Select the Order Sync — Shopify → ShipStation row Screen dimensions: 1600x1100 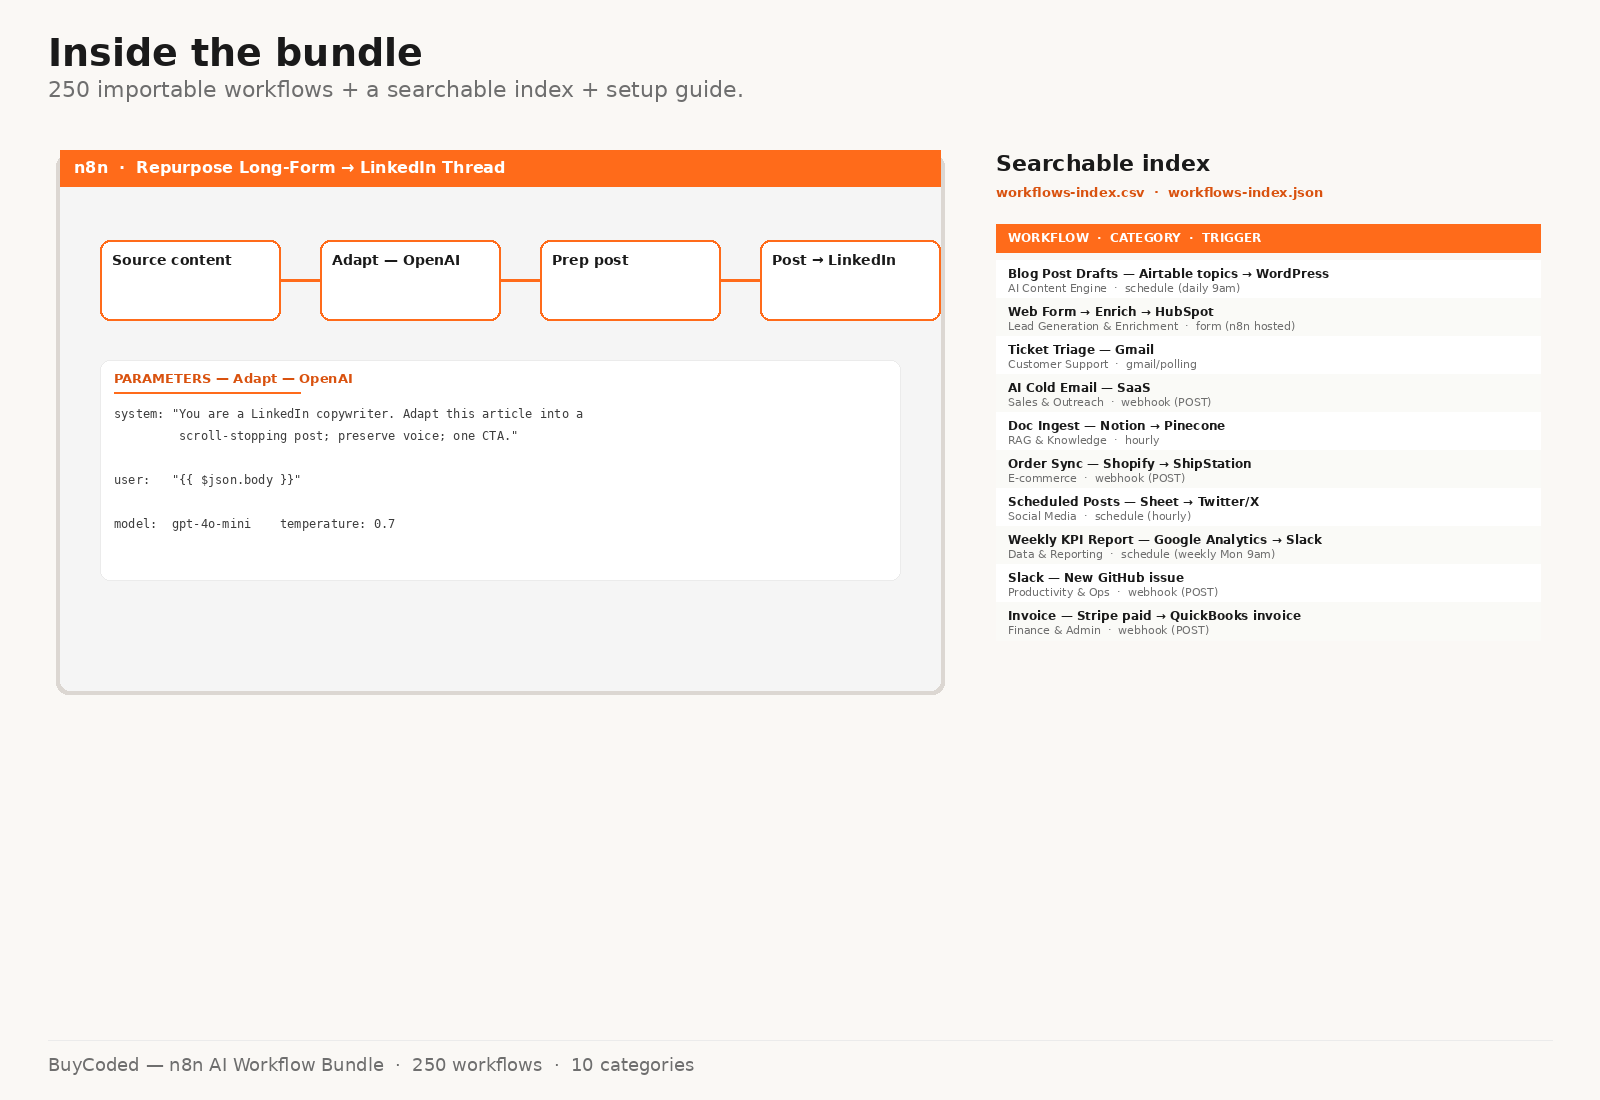click(1268, 470)
